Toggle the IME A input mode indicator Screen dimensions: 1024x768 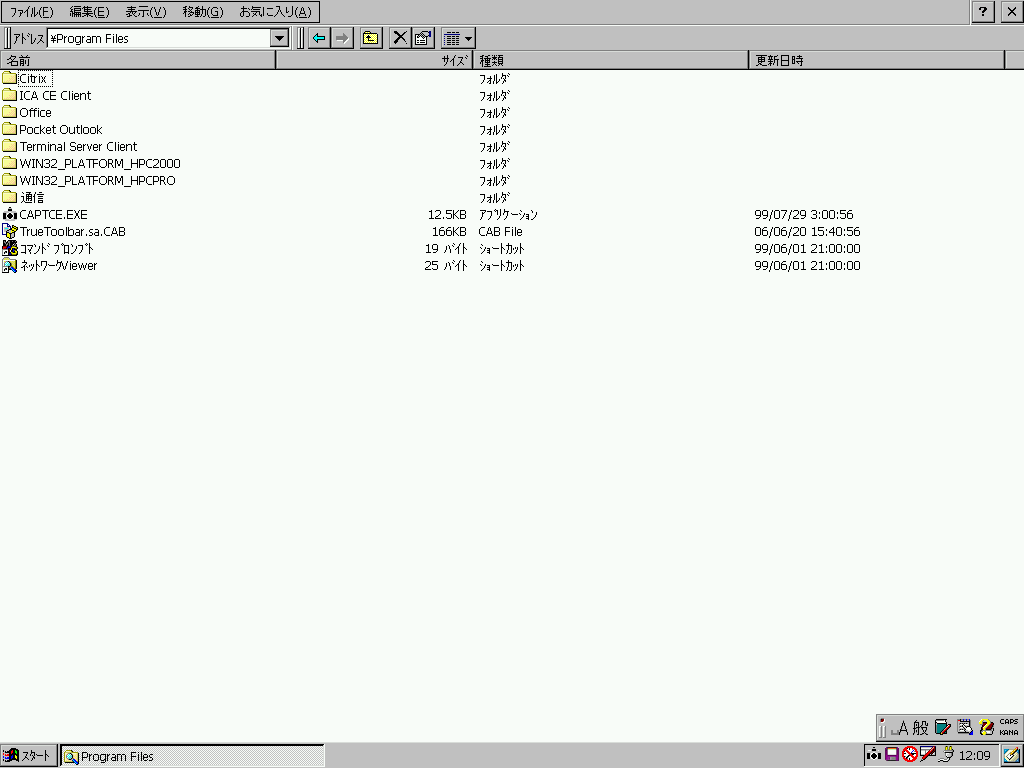[x=901, y=728]
